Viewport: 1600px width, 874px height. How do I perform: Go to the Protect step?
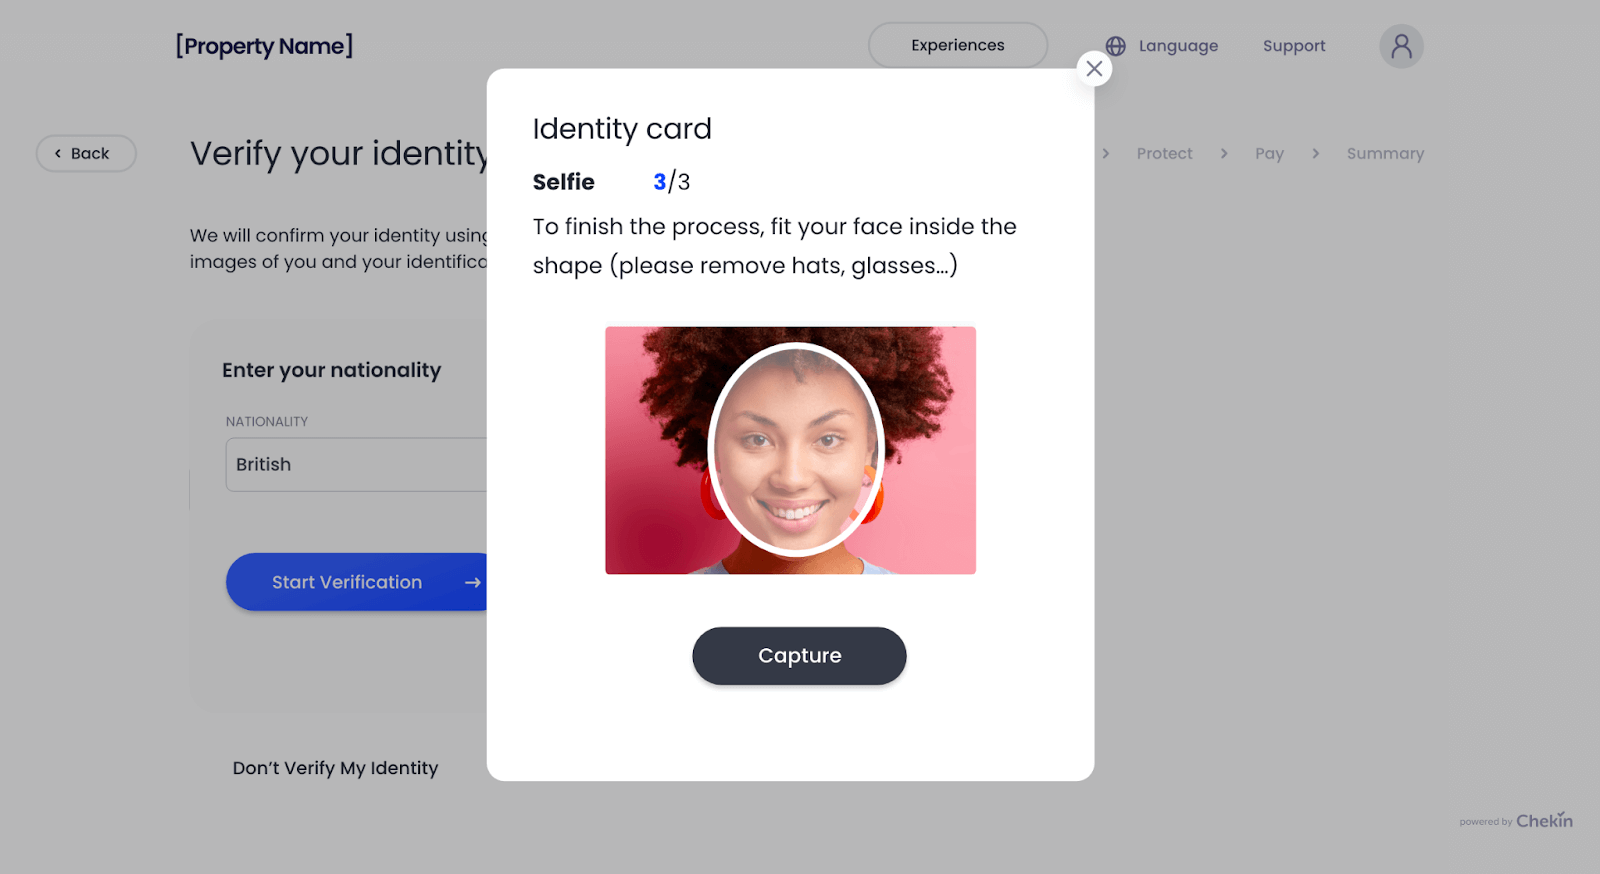point(1164,154)
